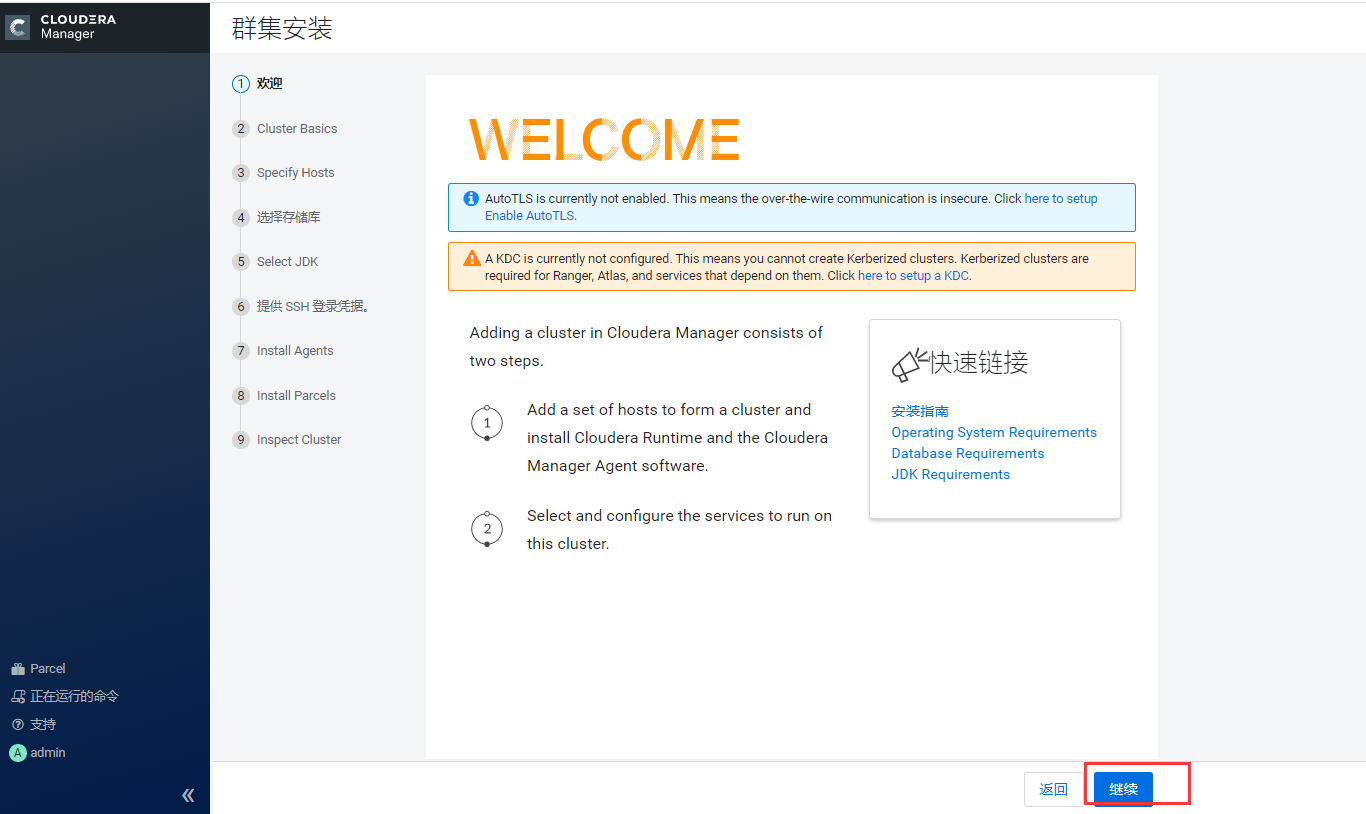
Task: Go to step 5 Select JDK
Action: [276, 262]
